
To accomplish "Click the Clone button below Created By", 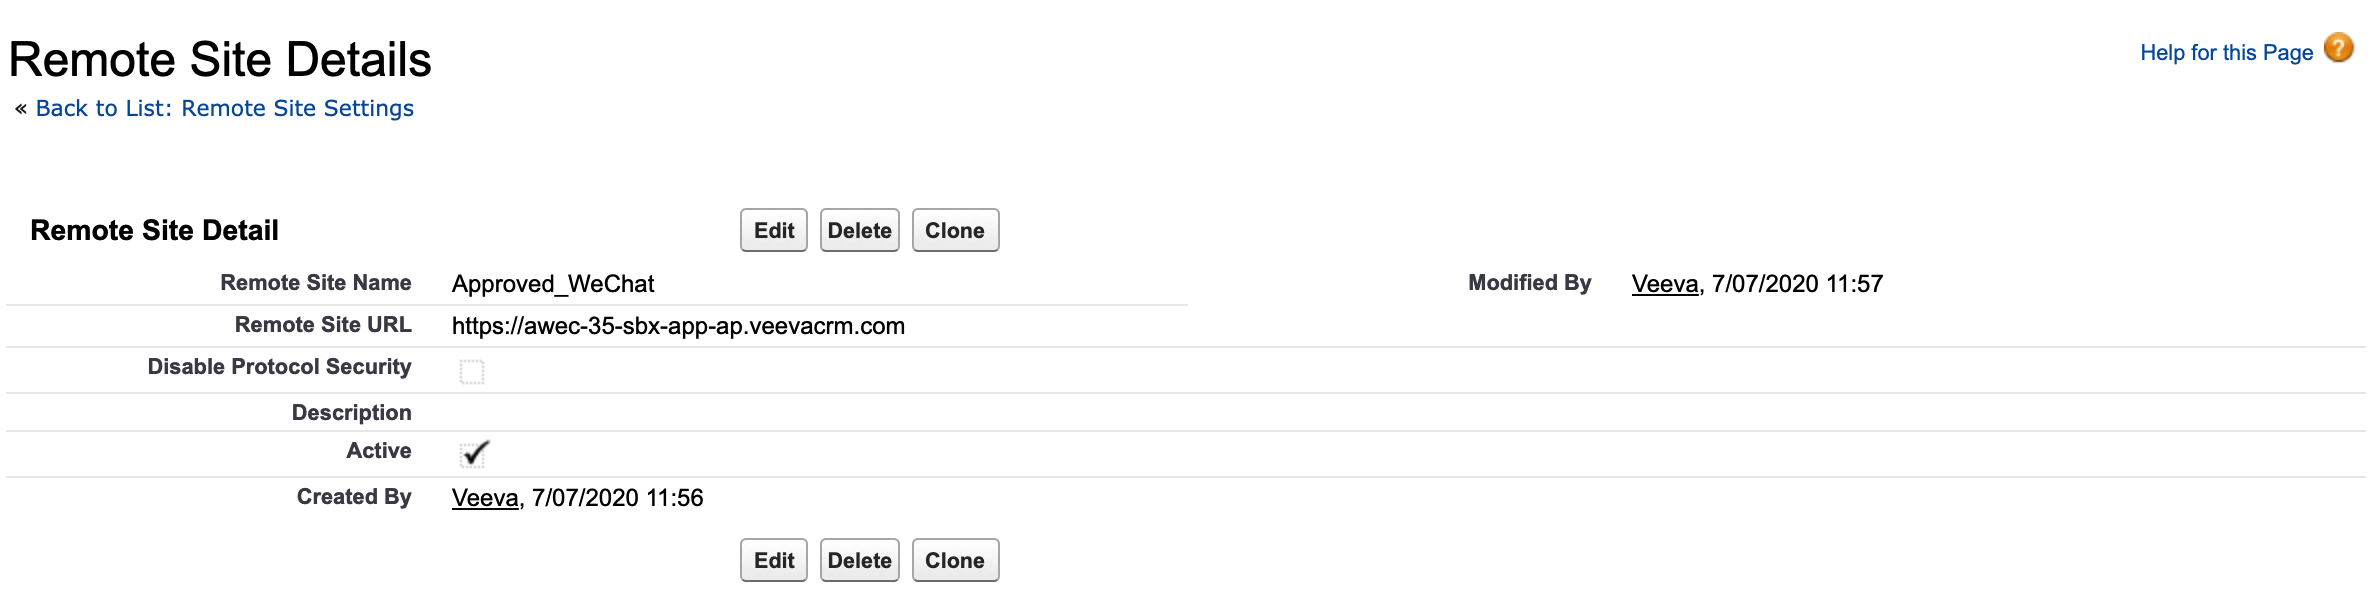I will point(955,560).
